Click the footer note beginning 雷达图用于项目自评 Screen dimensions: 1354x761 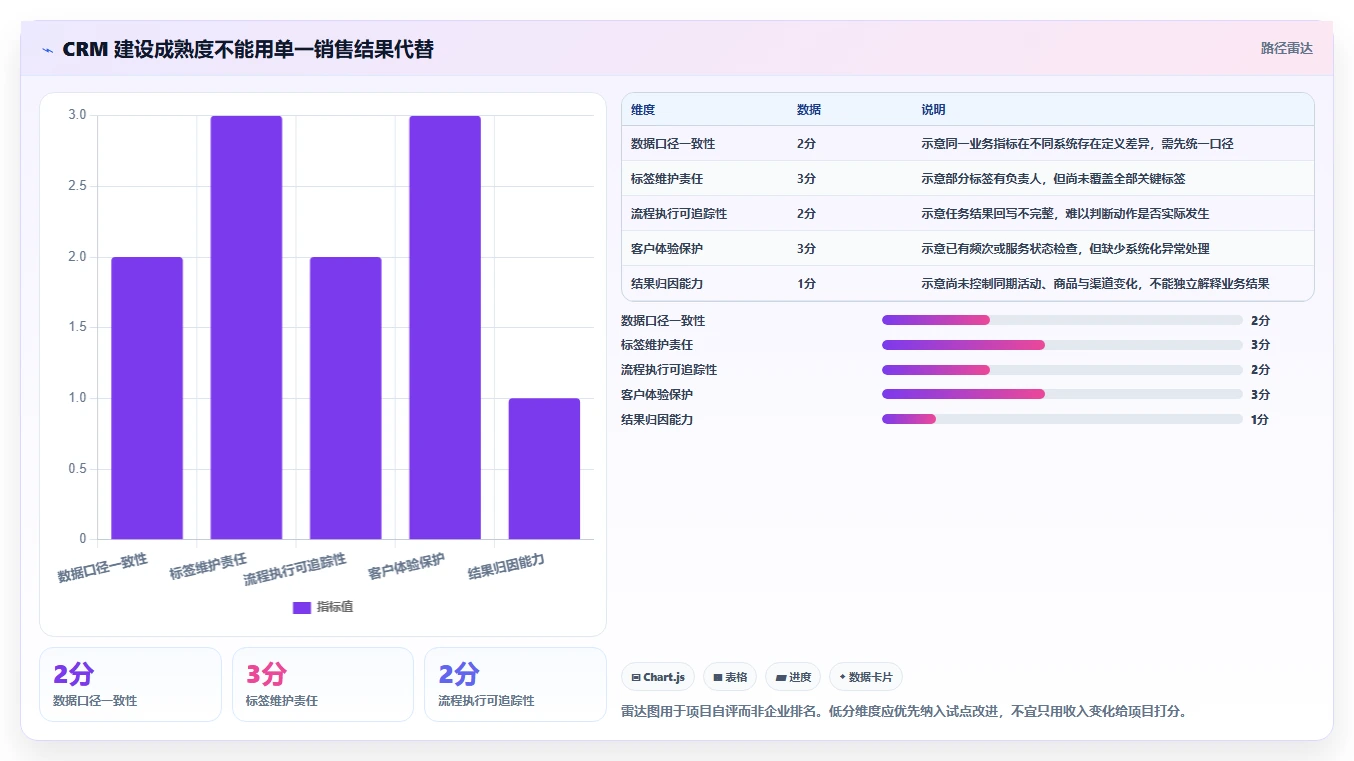point(903,712)
